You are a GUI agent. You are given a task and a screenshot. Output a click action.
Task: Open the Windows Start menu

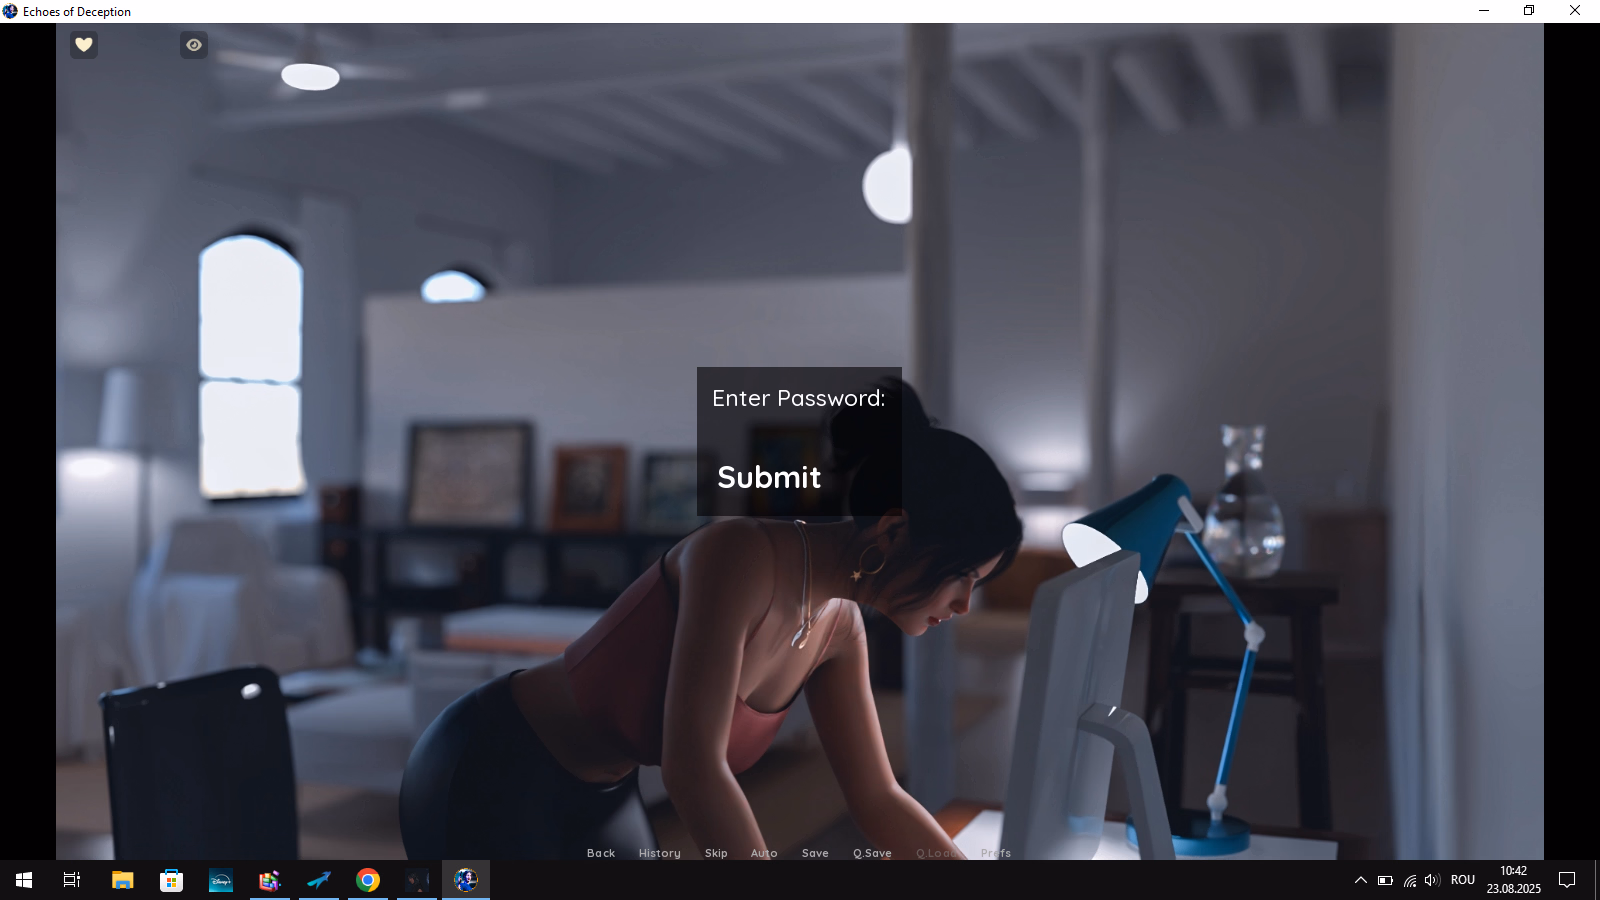tap(24, 880)
